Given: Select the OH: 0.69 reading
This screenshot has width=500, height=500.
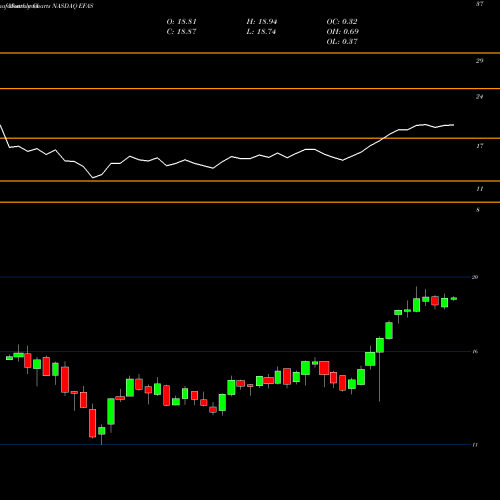Looking at the screenshot, I should (x=343, y=32).
